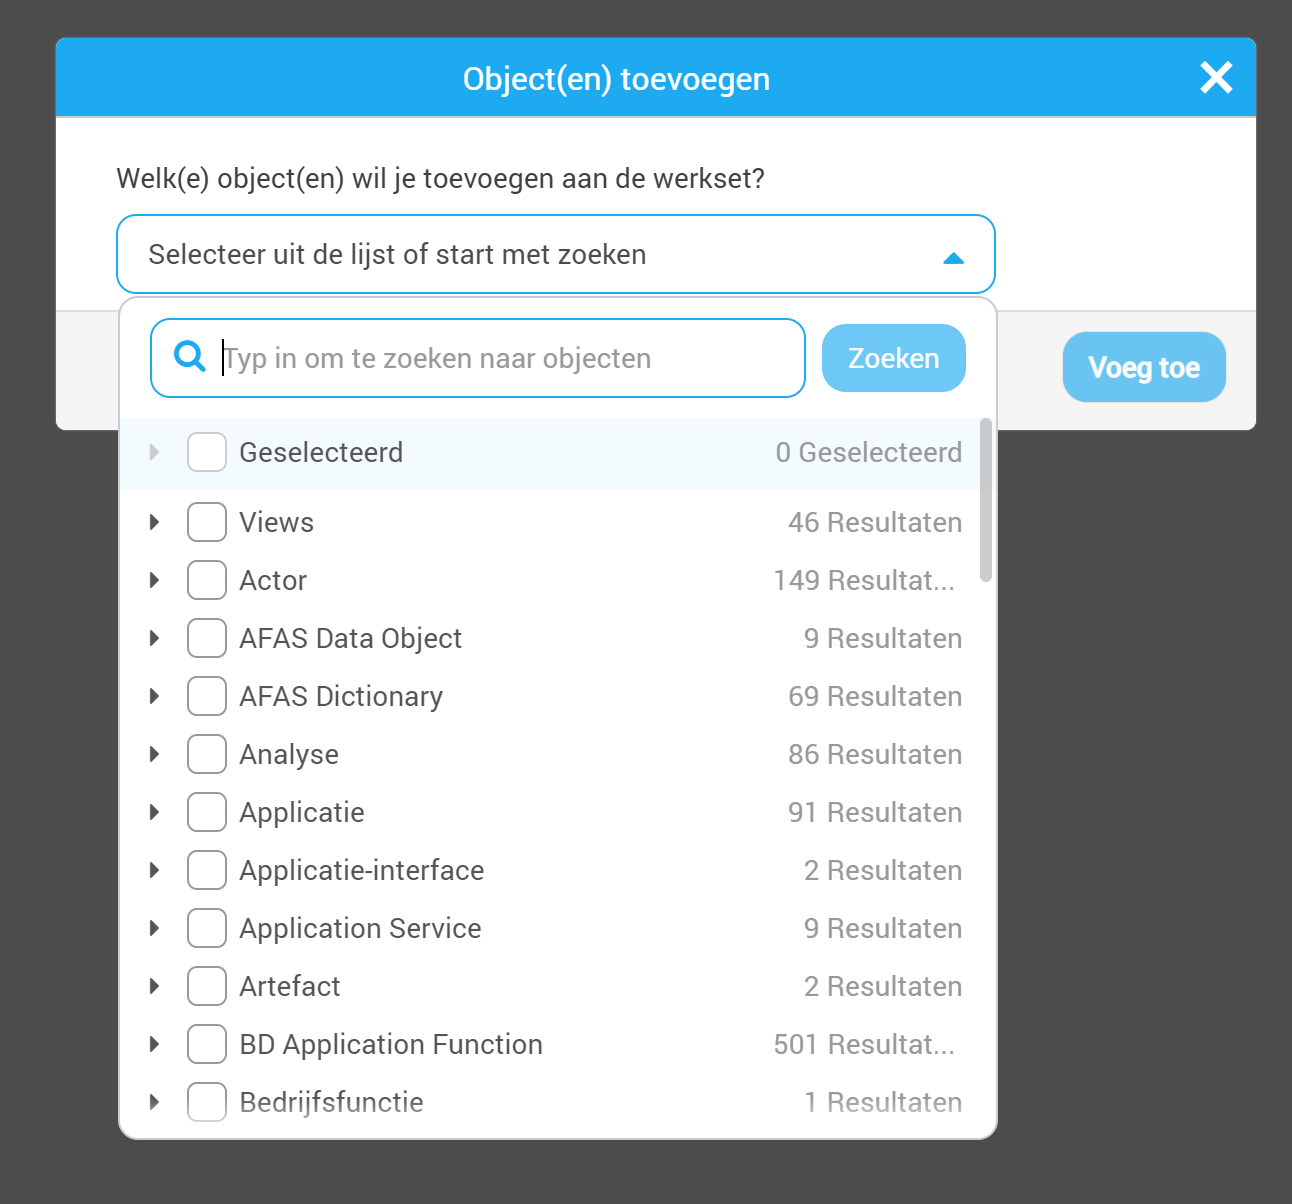Click the '91 Resultaten' count
1292x1204 pixels.
[x=875, y=812]
